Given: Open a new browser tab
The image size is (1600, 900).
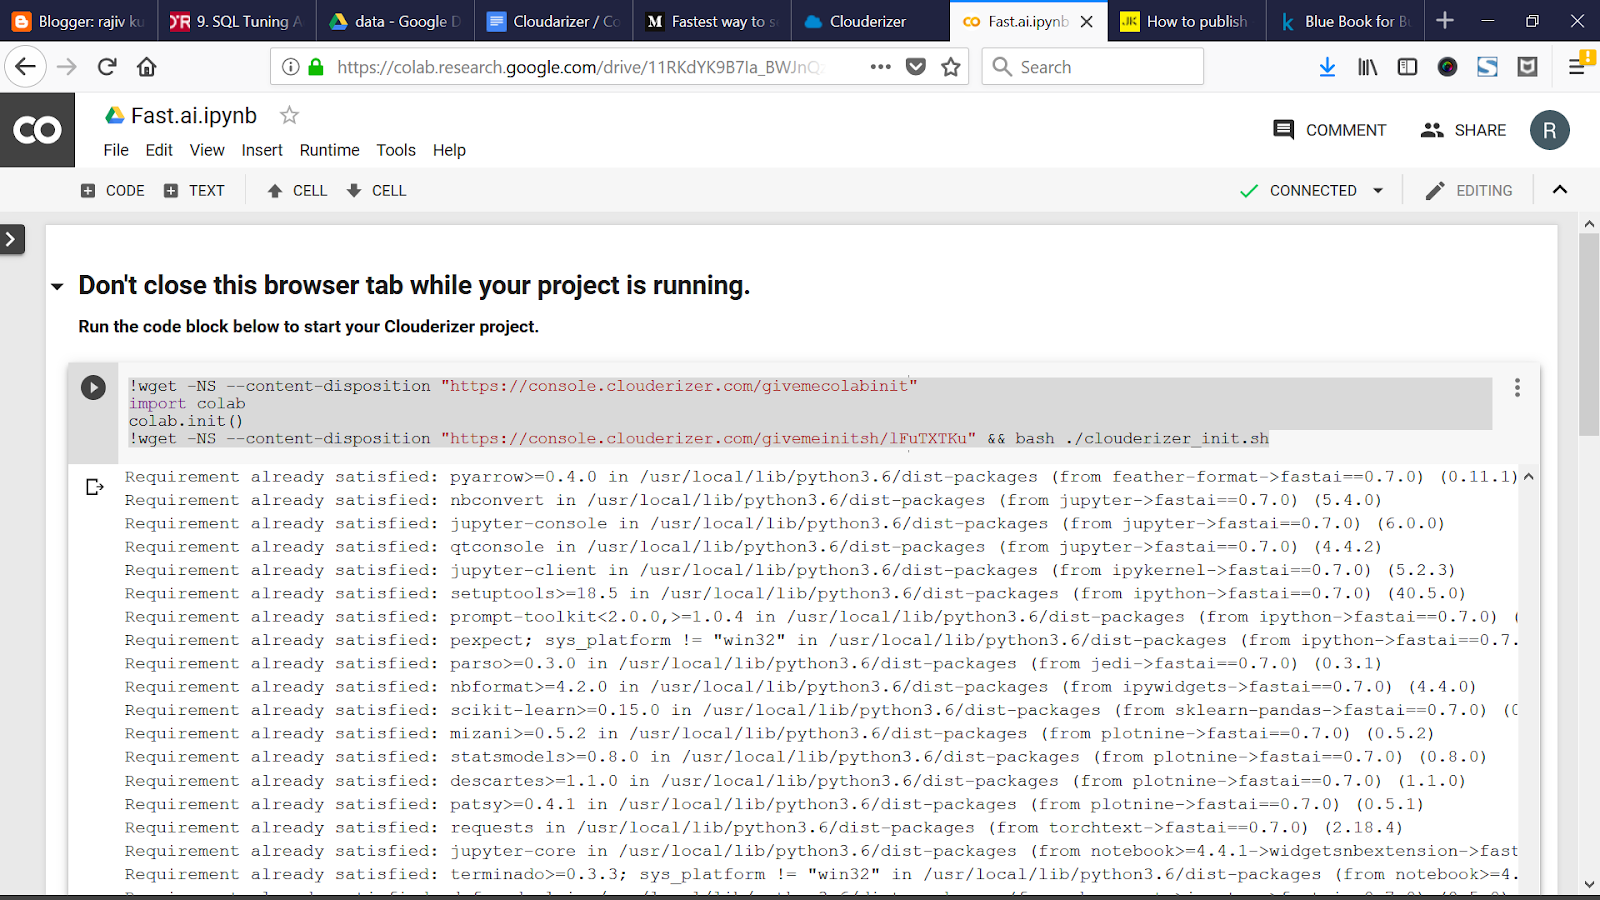Looking at the screenshot, I should pyautogui.click(x=1445, y=21).
